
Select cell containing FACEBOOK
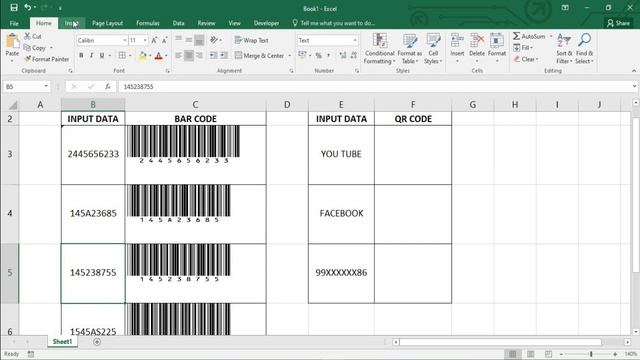coord(341,214)
